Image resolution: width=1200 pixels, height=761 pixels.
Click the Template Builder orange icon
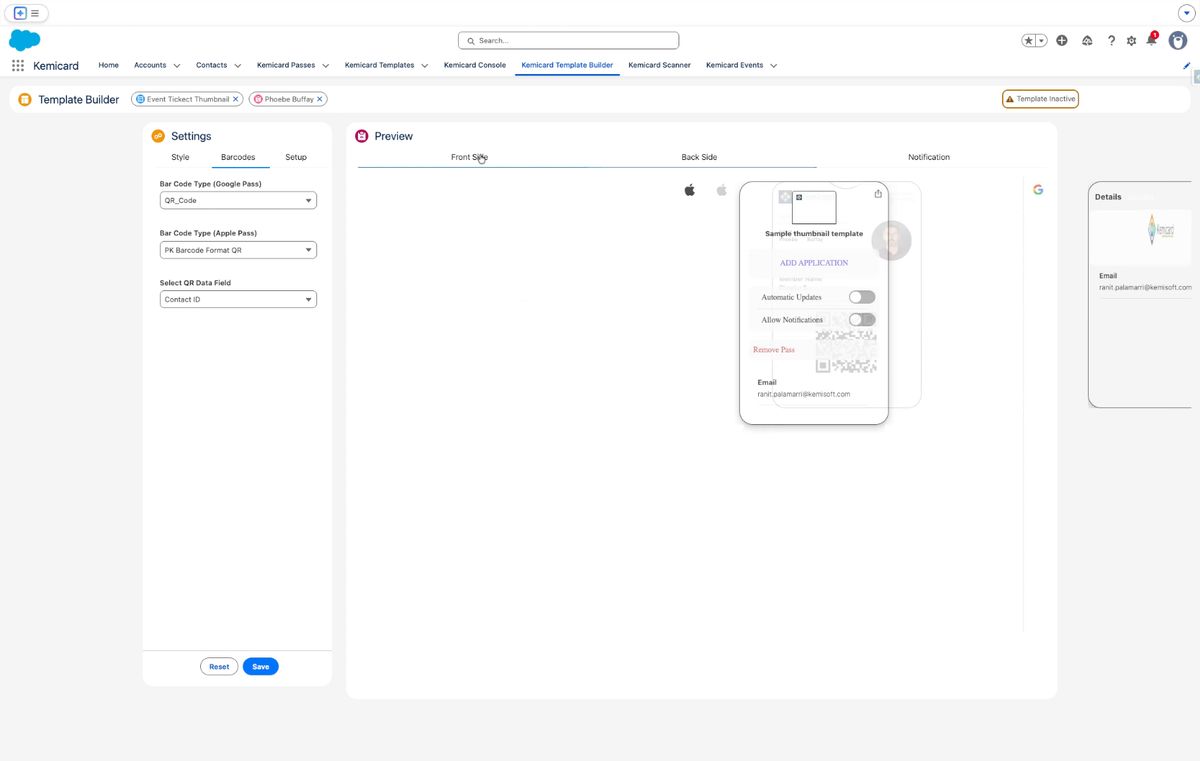pos(25,99)
